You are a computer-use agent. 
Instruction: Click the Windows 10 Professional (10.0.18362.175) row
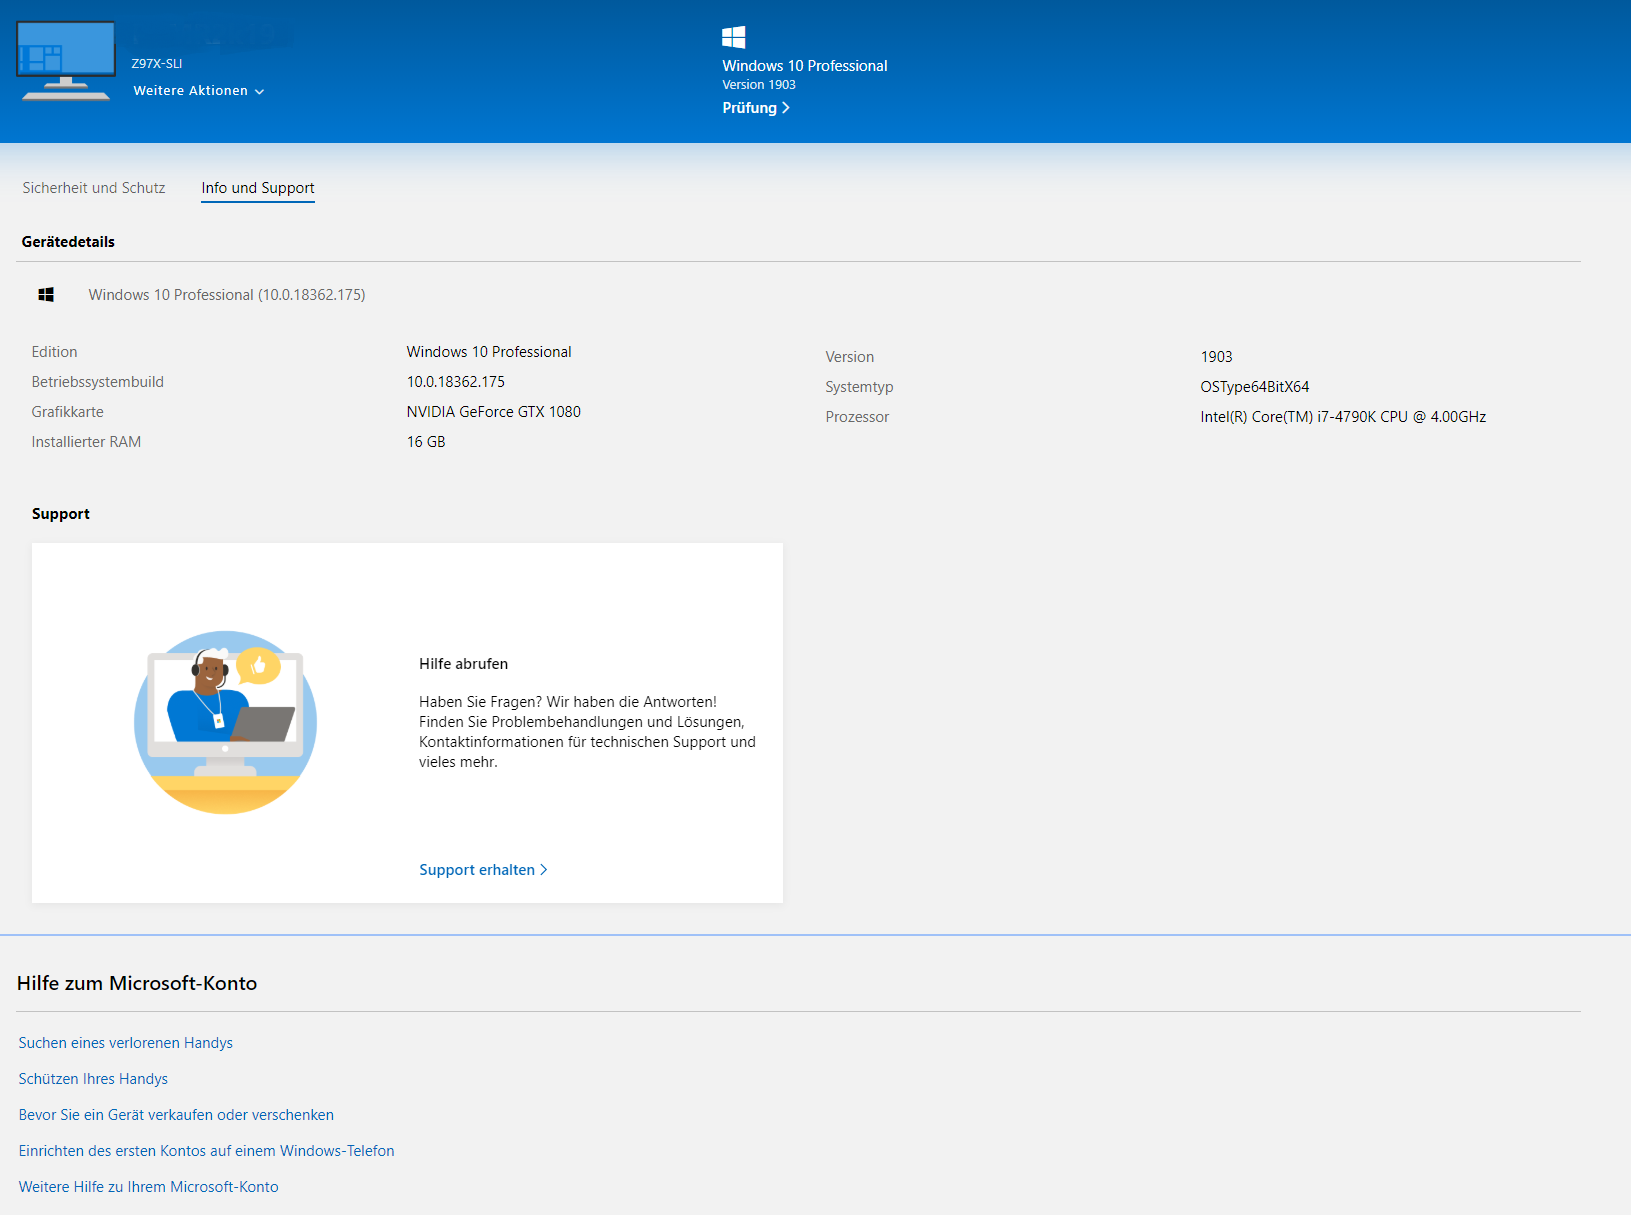(x=227, y=295)
